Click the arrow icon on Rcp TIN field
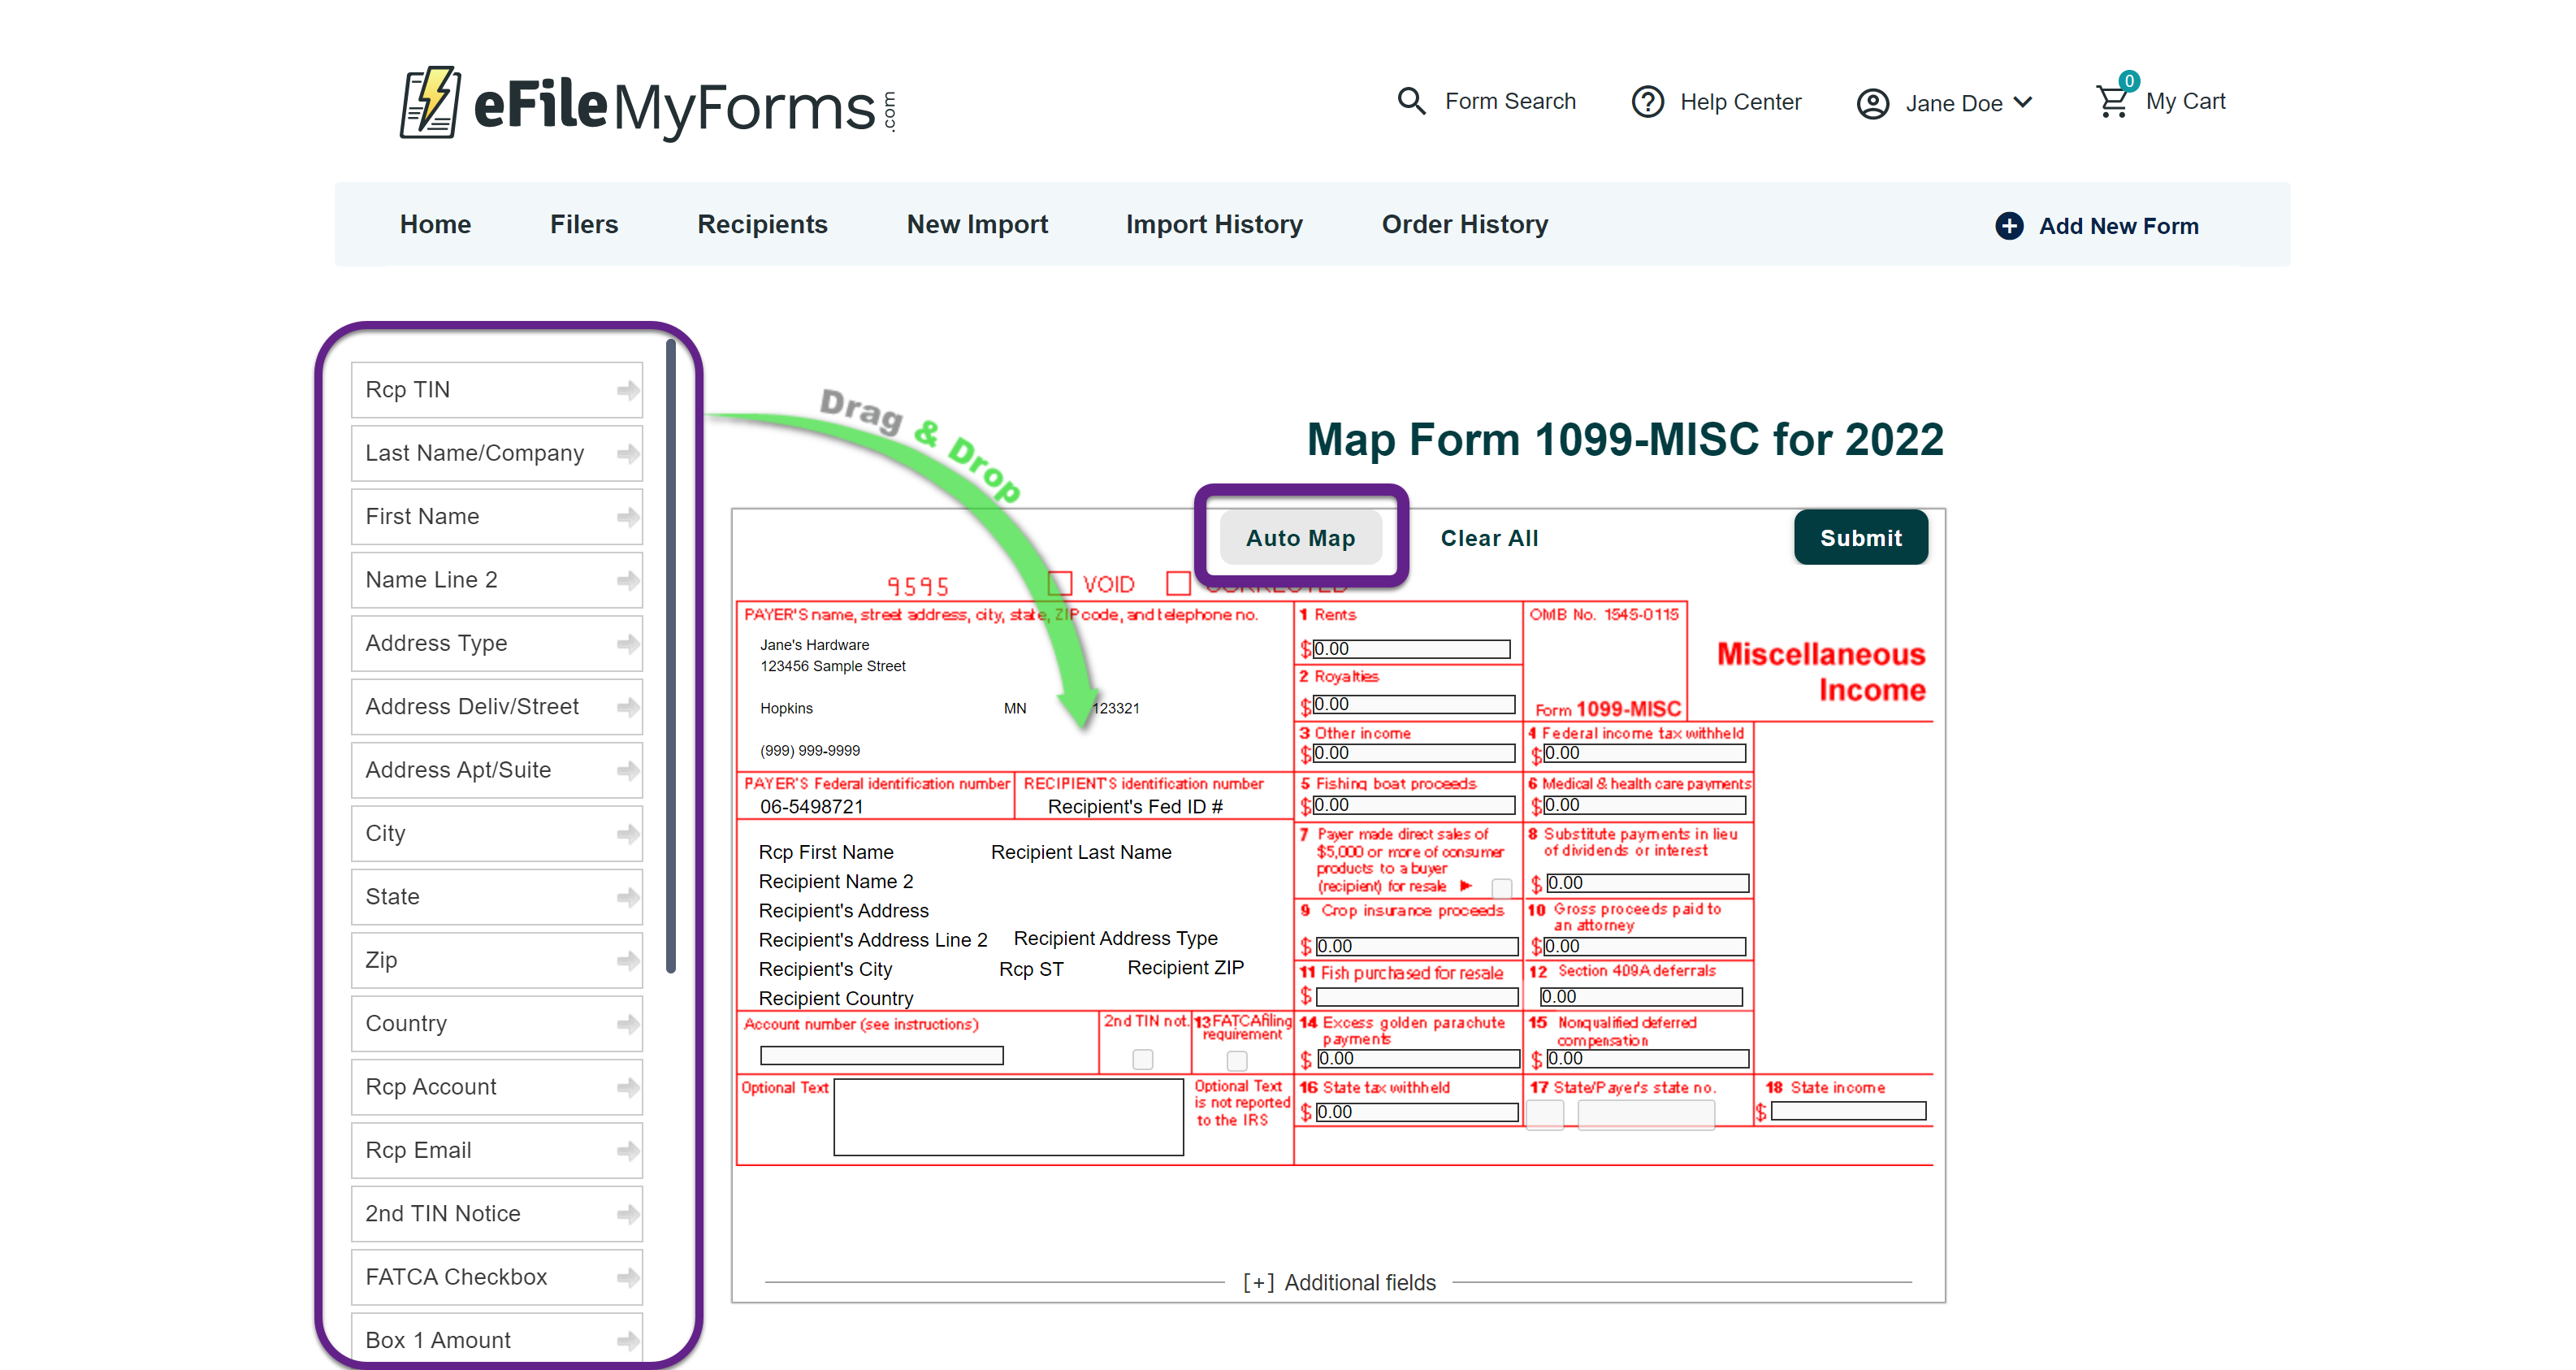 pos(627,390)
